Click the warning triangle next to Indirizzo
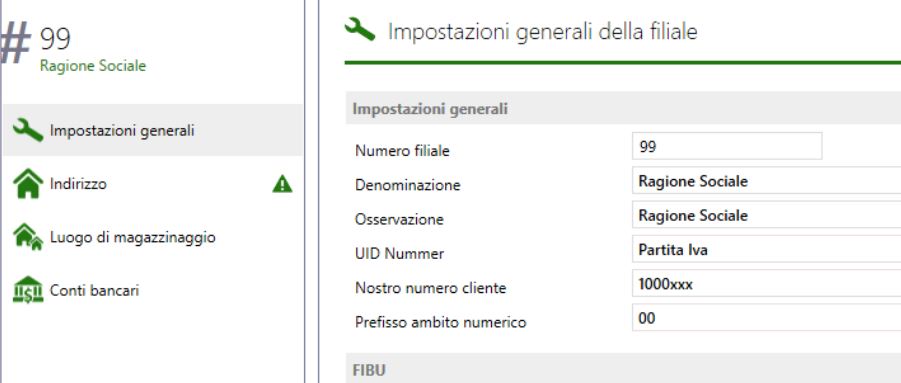The width and height of the screenshot is (901, 383). tap(282, 184)
